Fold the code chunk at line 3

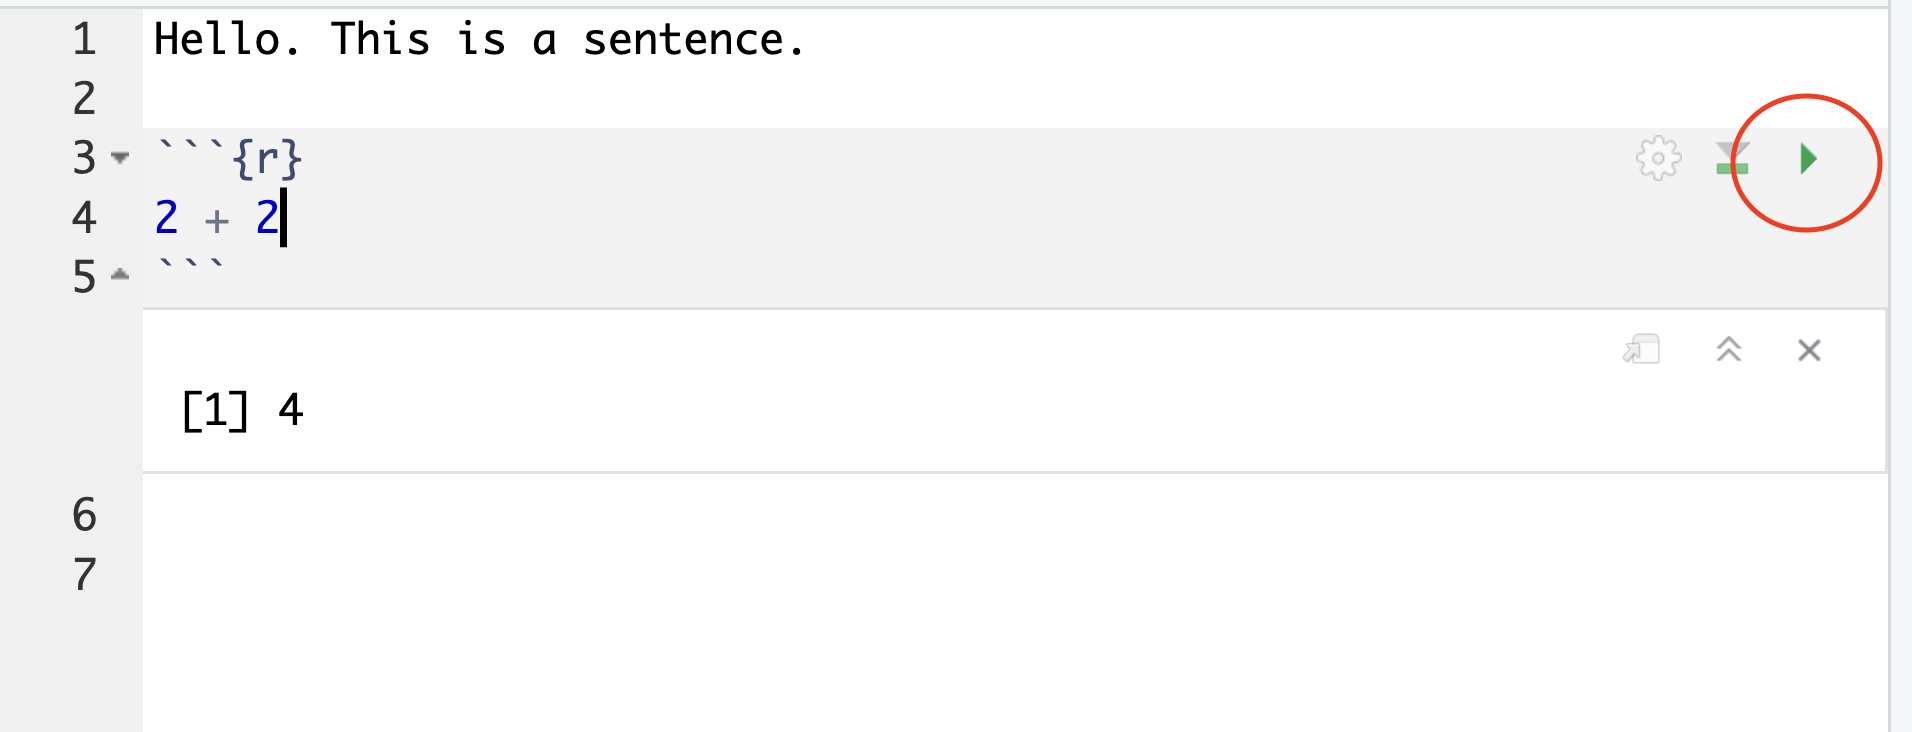point(120,158)
